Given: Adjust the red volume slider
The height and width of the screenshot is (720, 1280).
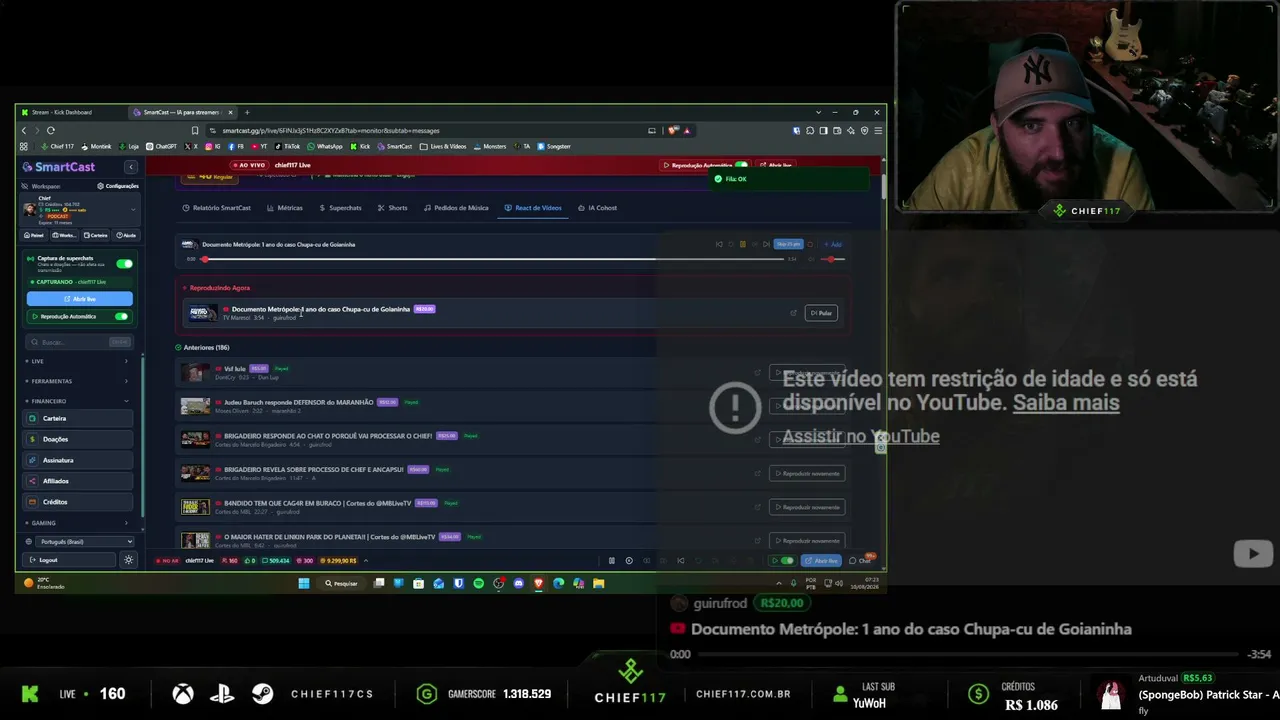Looking at the screenshot, I should pos(832,259).
